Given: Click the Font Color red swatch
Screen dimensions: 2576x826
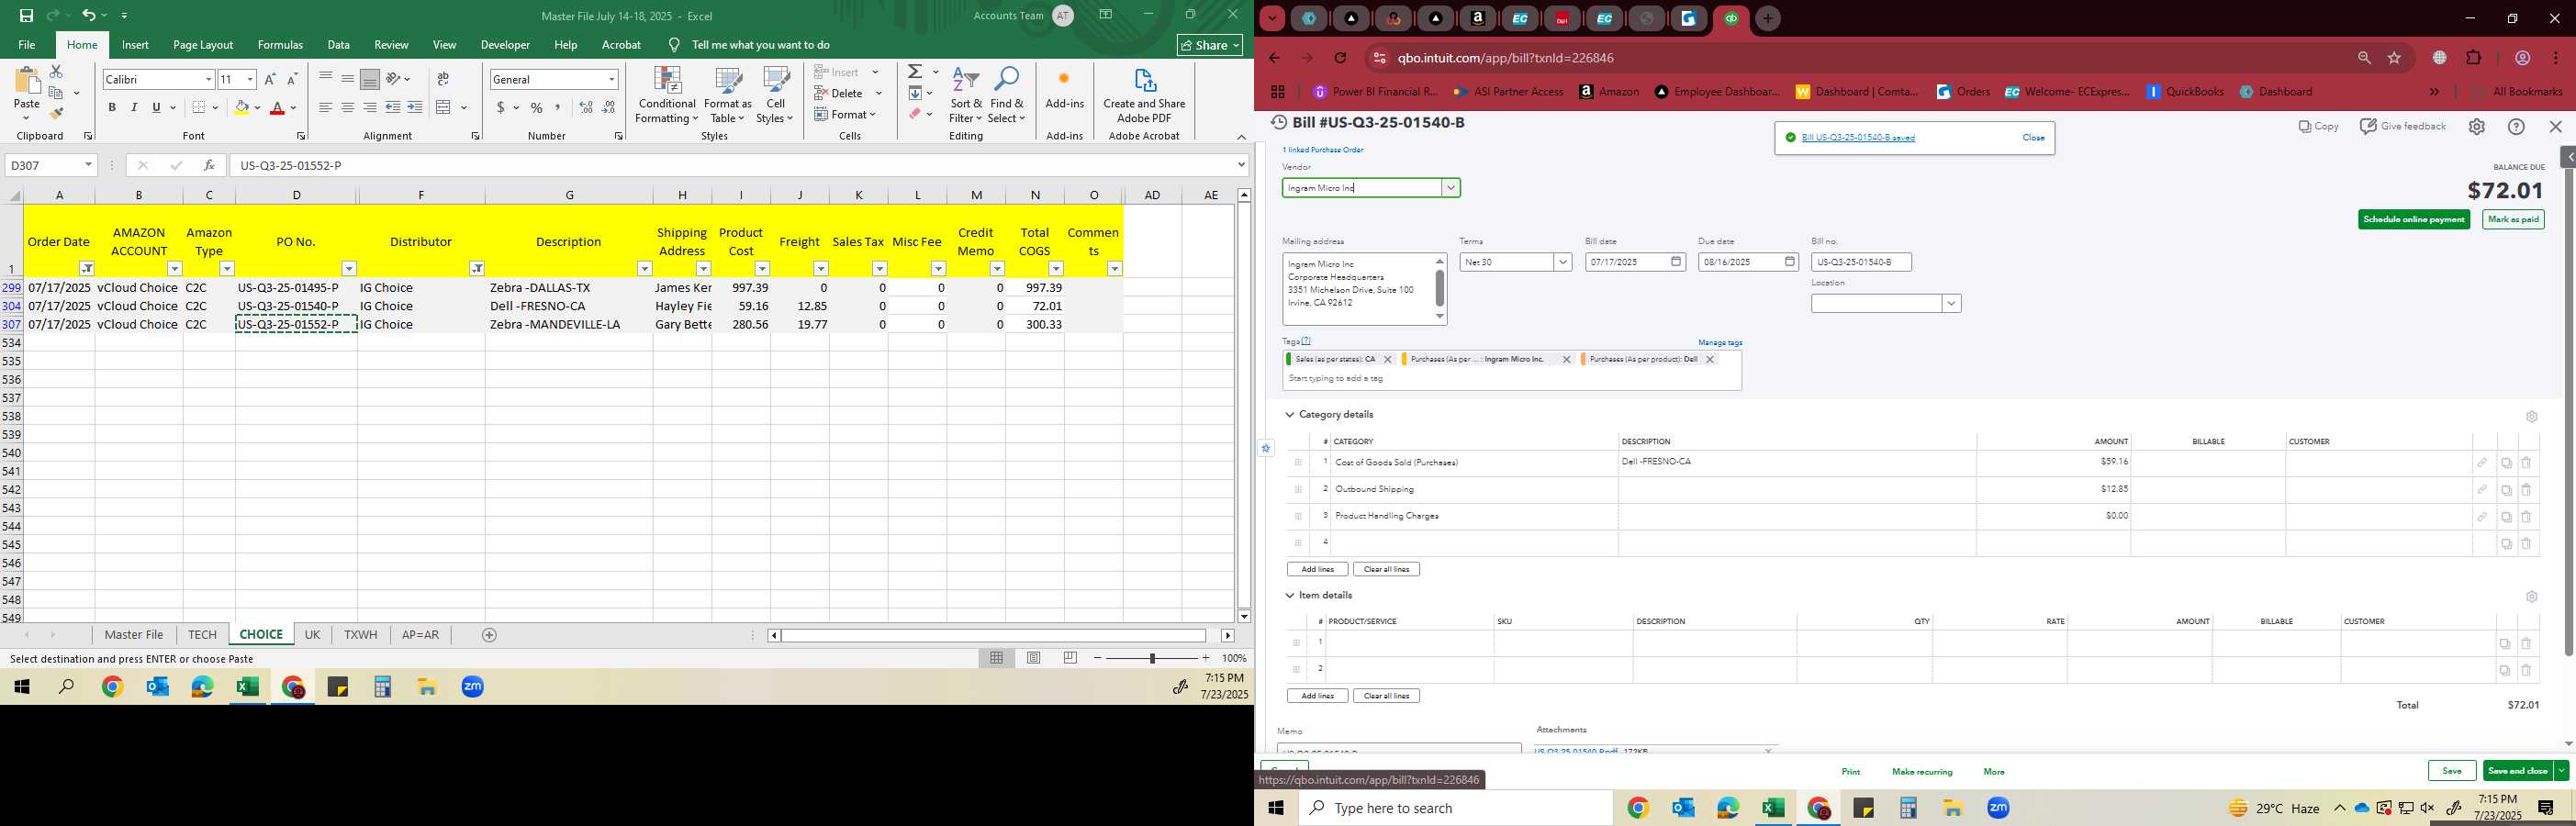Looking at the screenshot, I should (277, 107).
